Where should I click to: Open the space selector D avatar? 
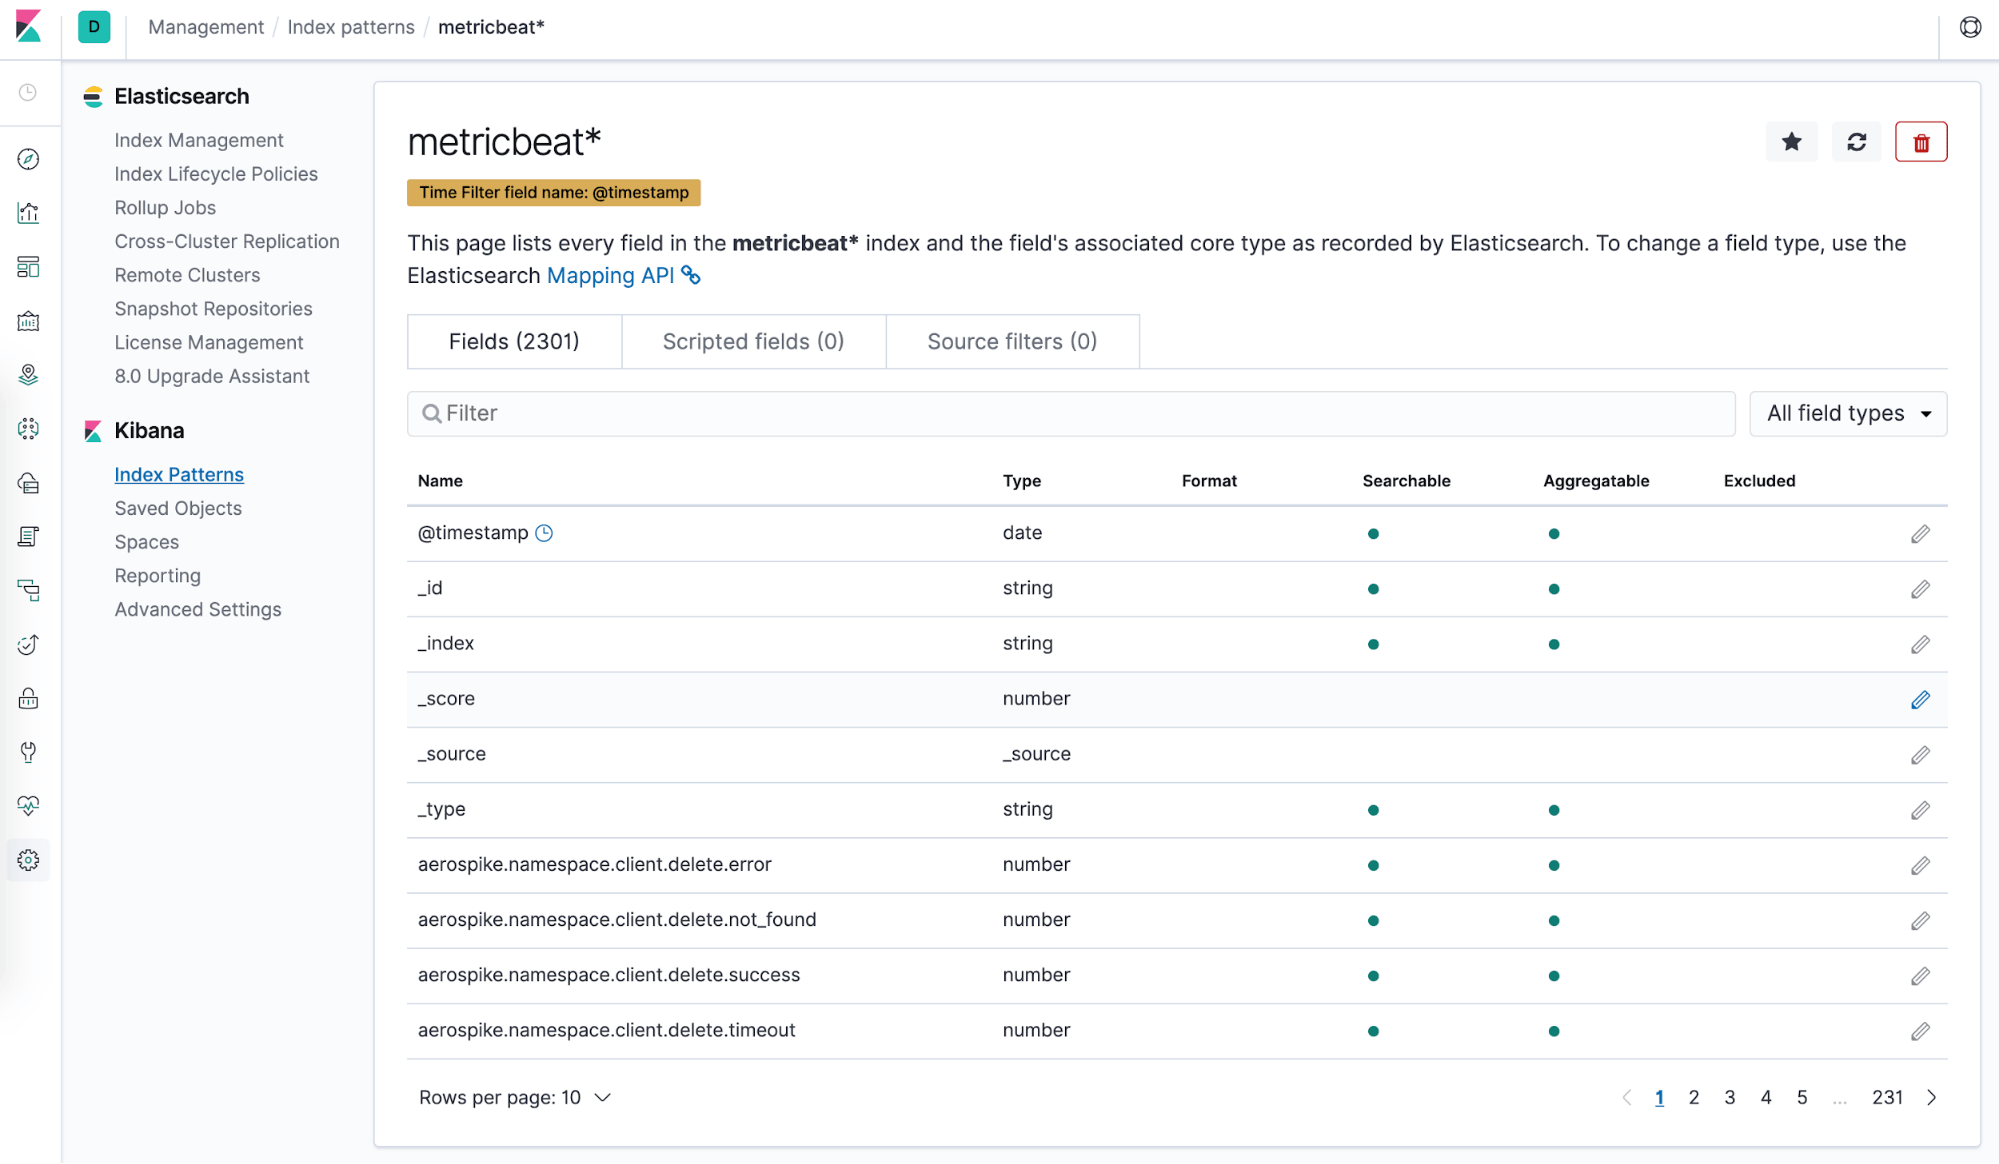tap(94, 27)
